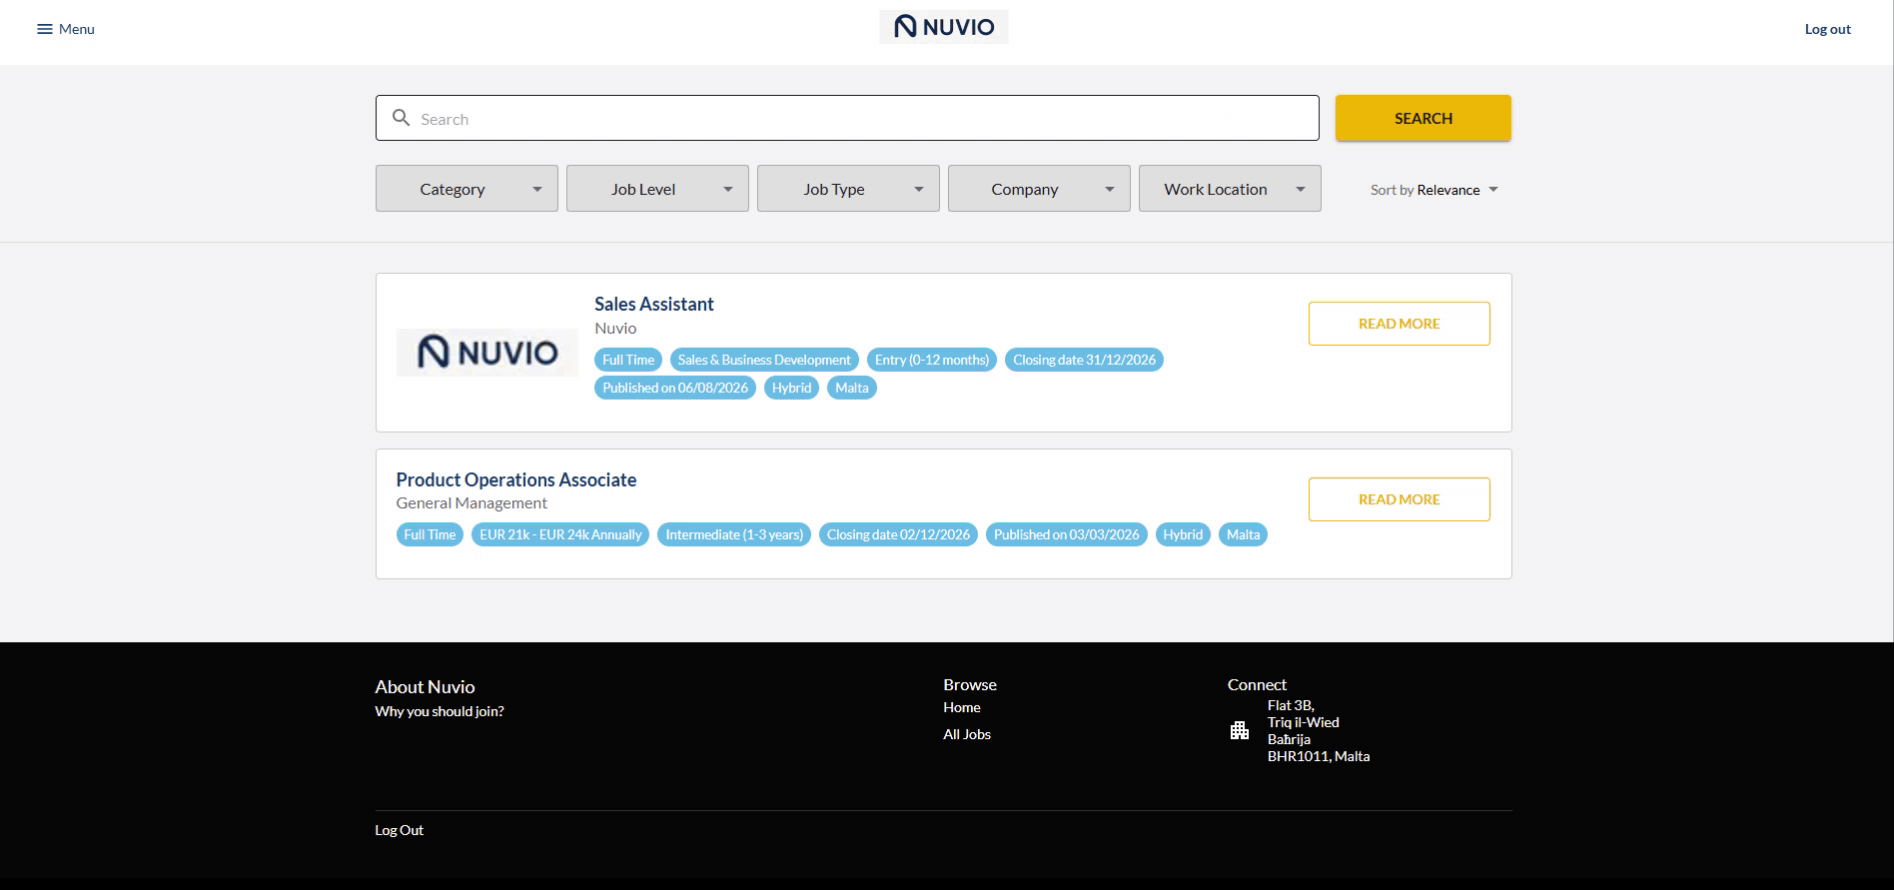Viewport: 1894px width, 890px height.
Task: Read more about Product Operations Associate
Action: click(x=1399, y=499)
